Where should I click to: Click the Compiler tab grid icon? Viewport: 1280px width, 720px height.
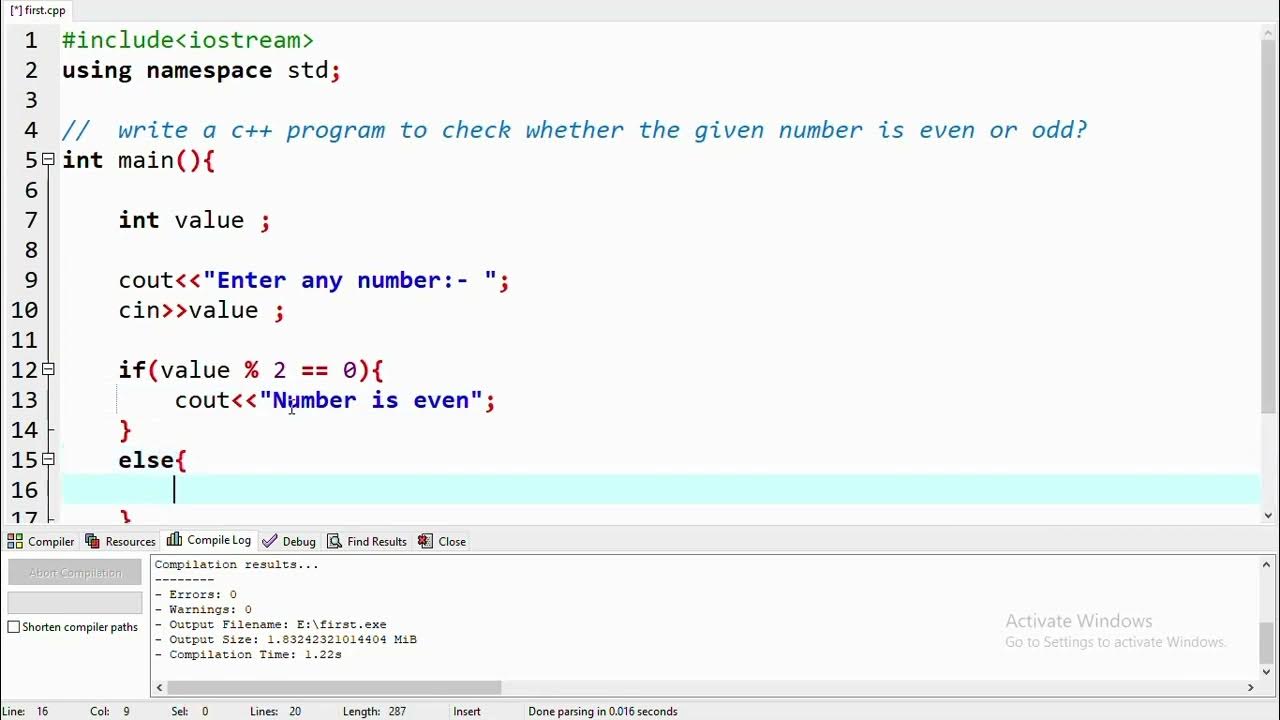pyautogui.click(x=15, y=541)
